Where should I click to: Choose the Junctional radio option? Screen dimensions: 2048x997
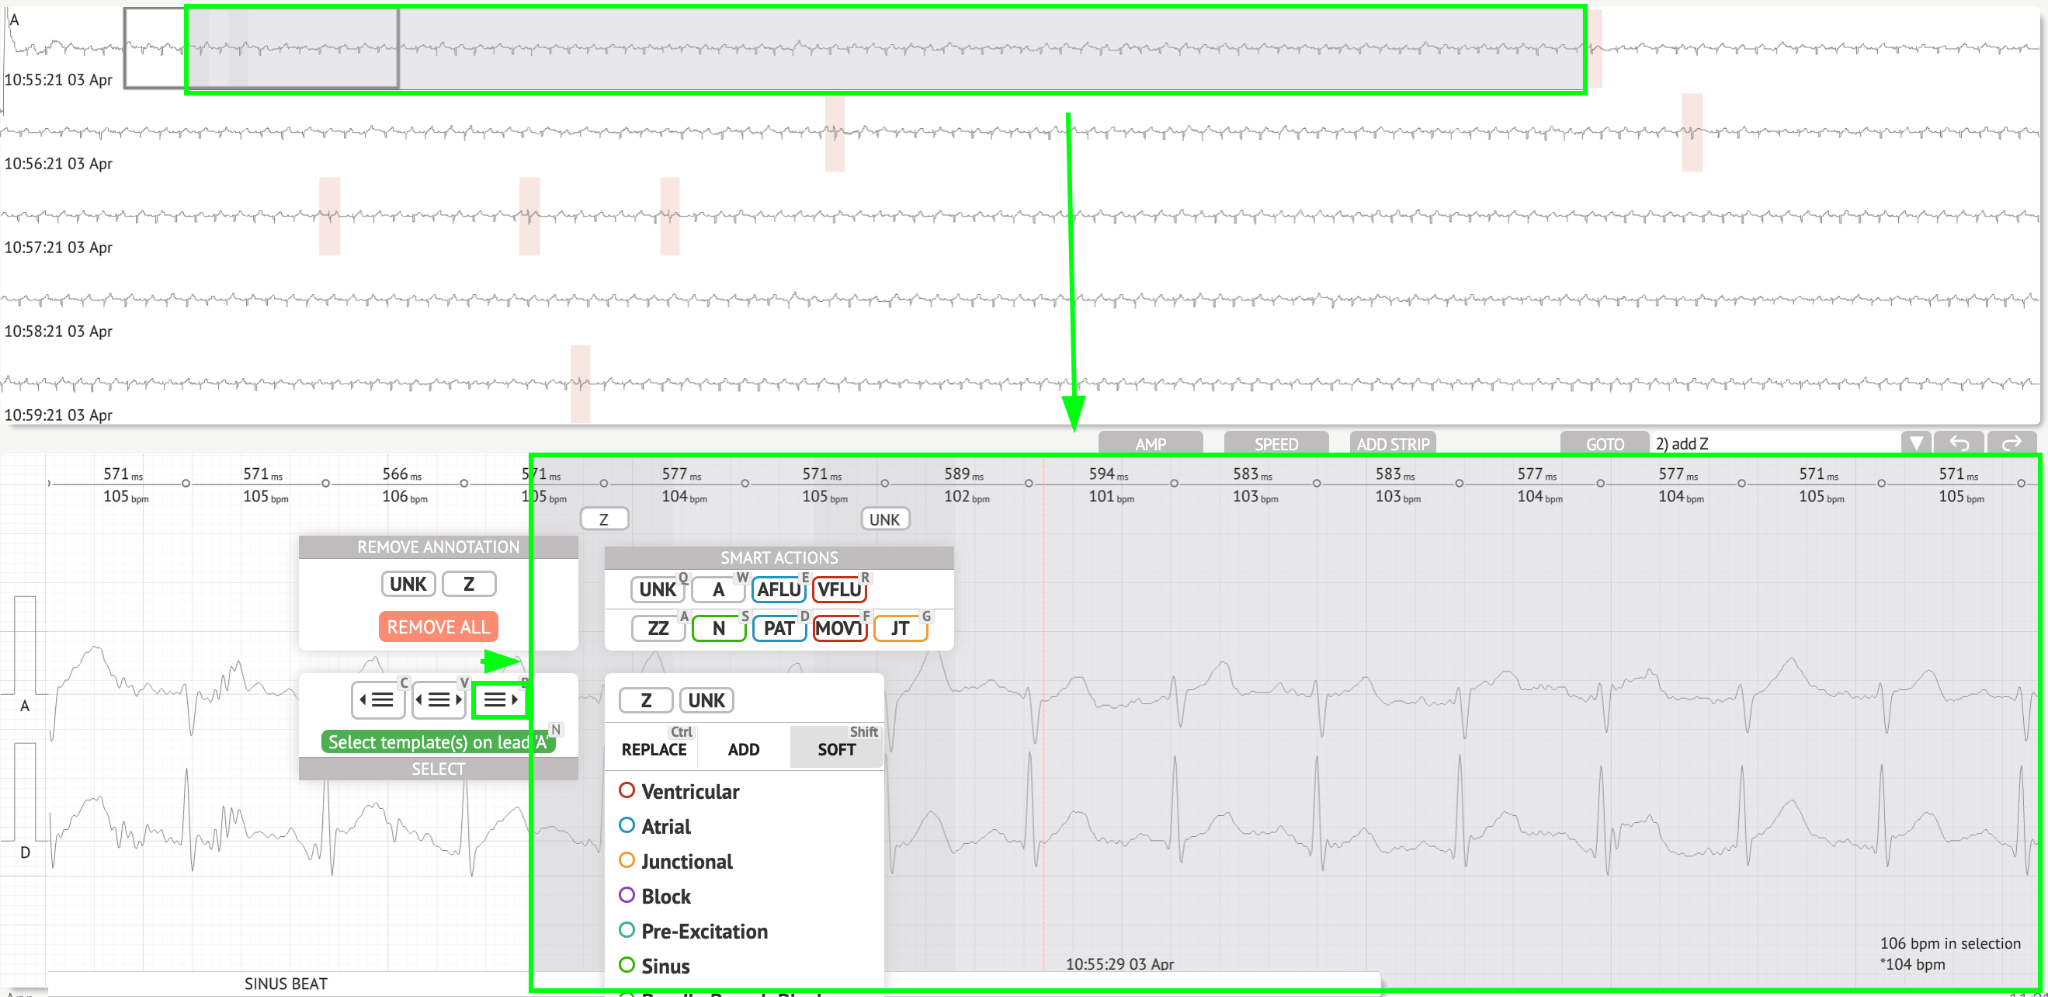tap(627, 861)
